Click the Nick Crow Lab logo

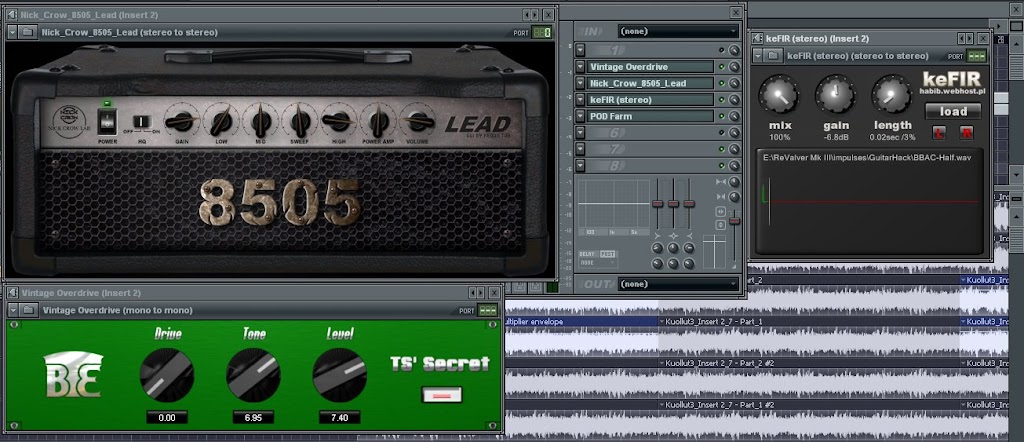69,121
